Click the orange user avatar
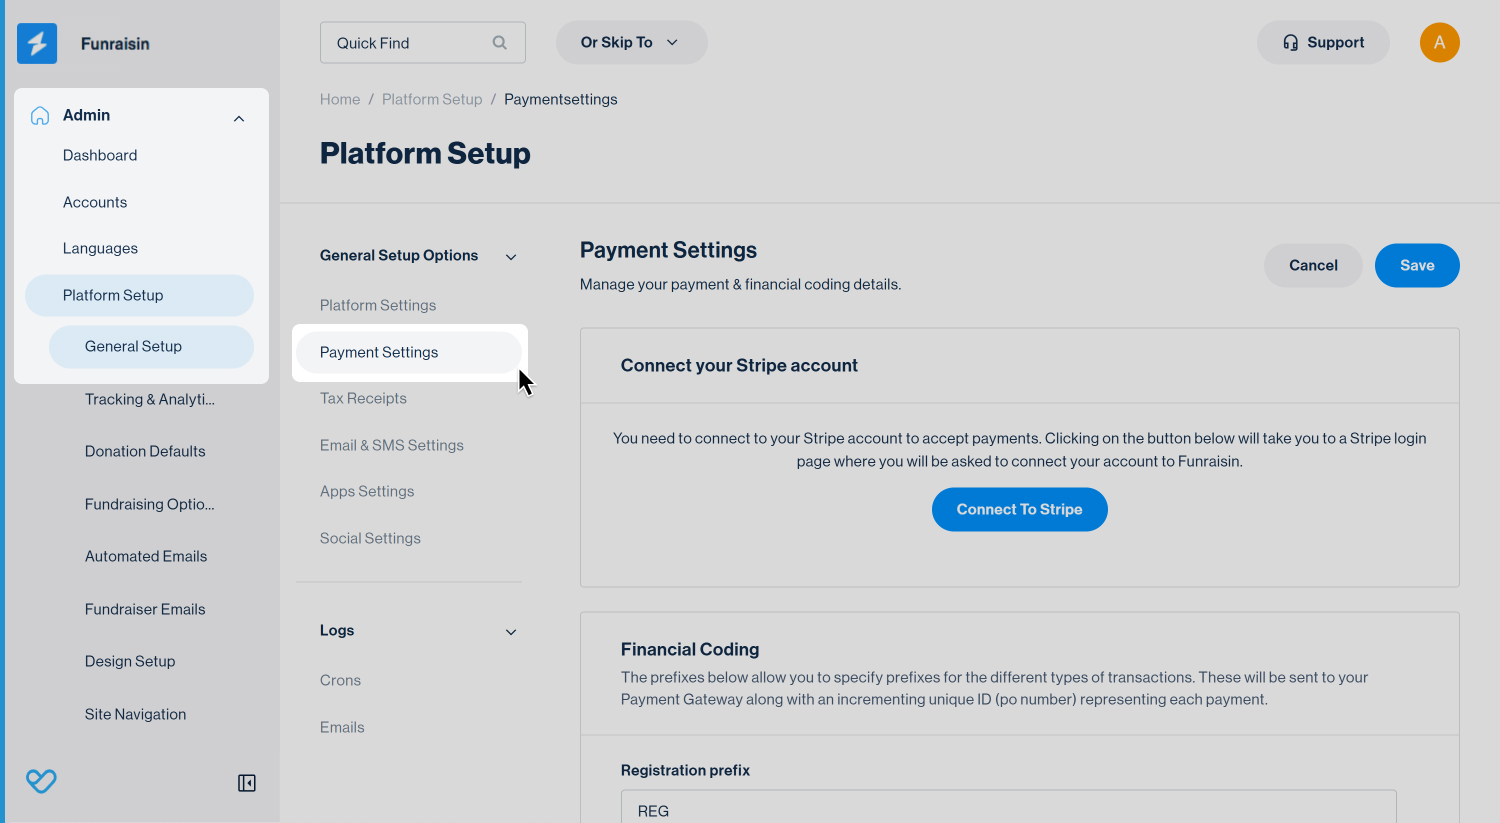Viewport: 1500px width, 823px height. pyautogui.click(x=1439, y=42)
